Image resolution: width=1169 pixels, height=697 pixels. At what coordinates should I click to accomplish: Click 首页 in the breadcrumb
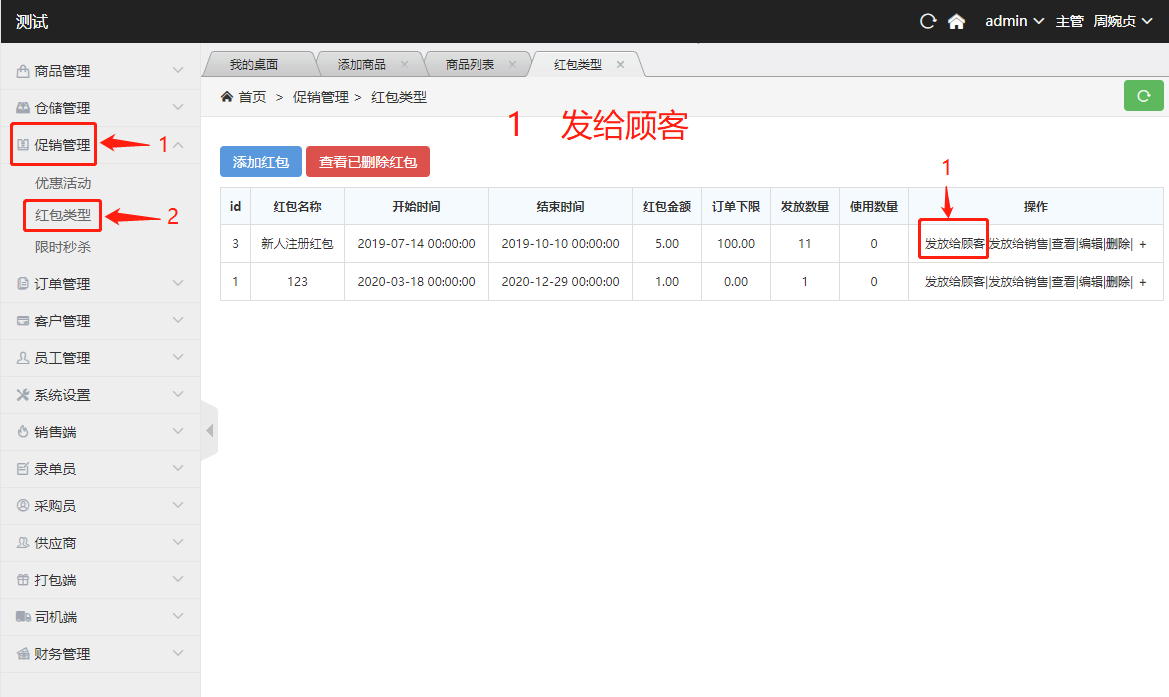coord(252,97)
